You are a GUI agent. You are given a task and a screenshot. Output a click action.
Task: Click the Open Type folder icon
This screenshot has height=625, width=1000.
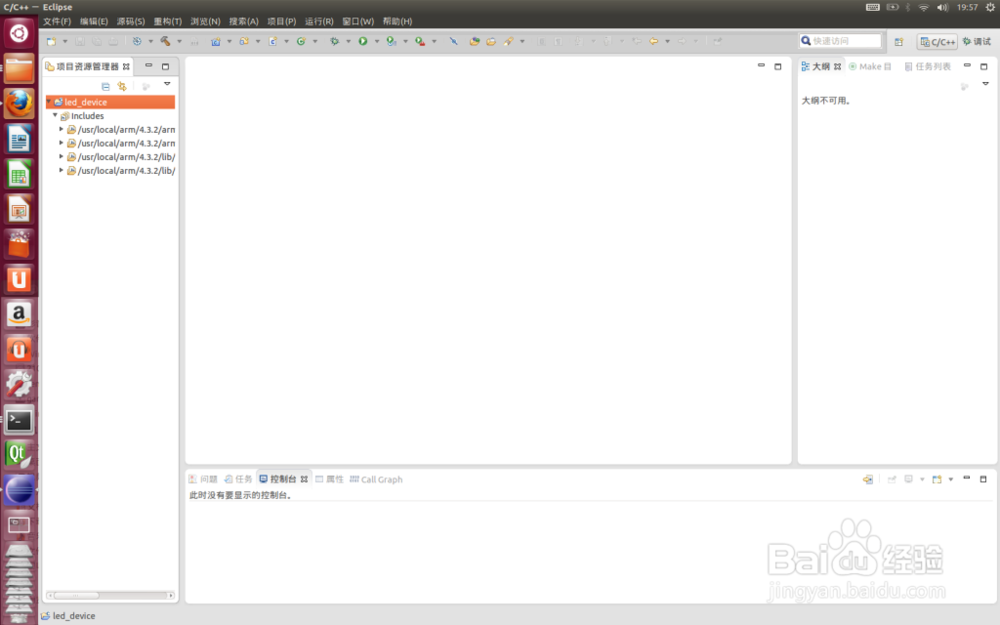474,41
